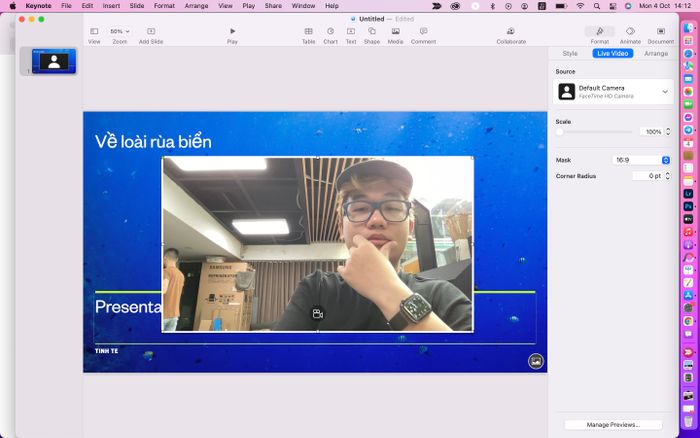The width and height of the screenshot is (700, 438).
Task: Open the Apple menu
Action: pos(13,6)
